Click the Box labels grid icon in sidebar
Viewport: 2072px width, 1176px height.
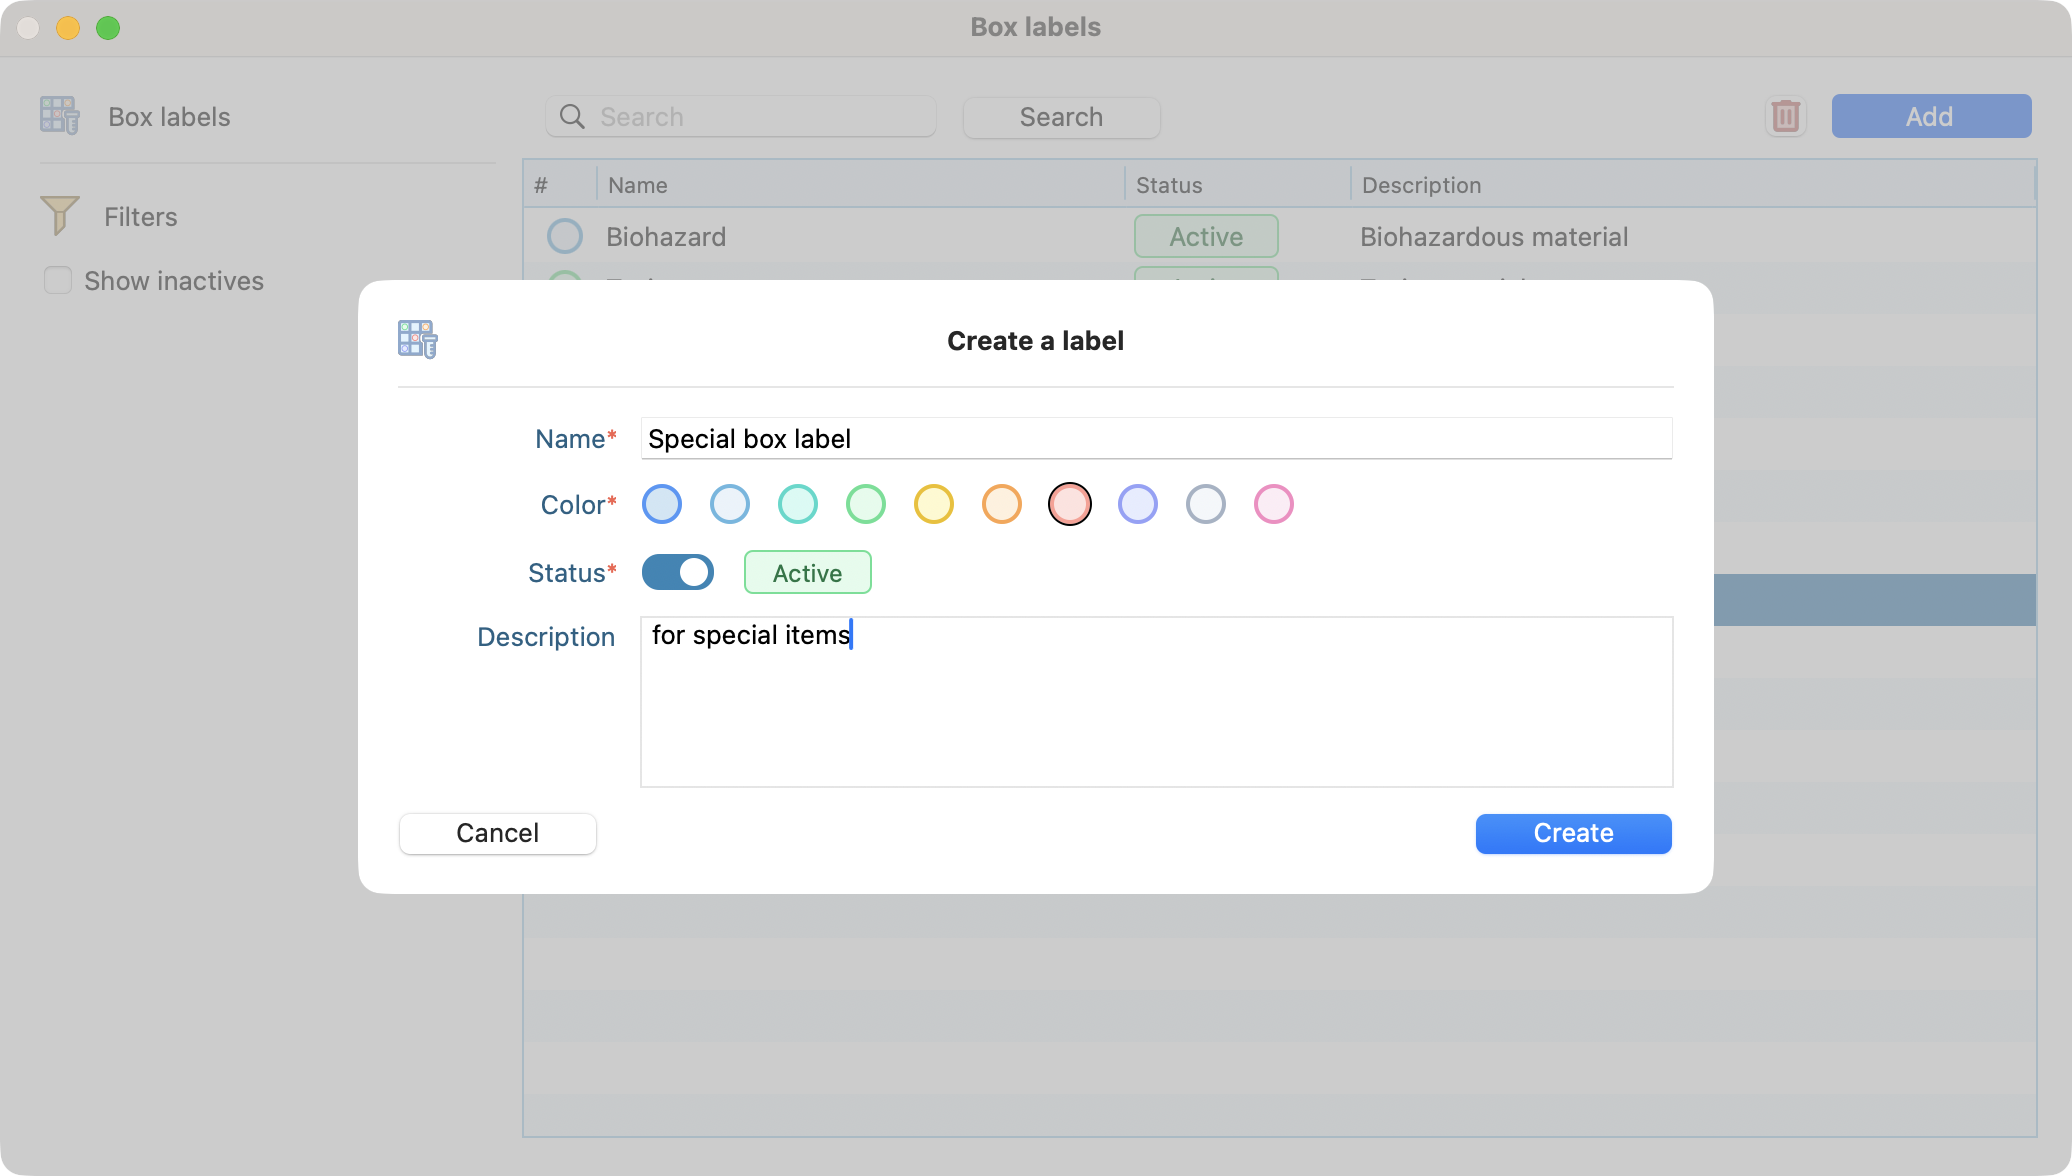coord(59,116)
